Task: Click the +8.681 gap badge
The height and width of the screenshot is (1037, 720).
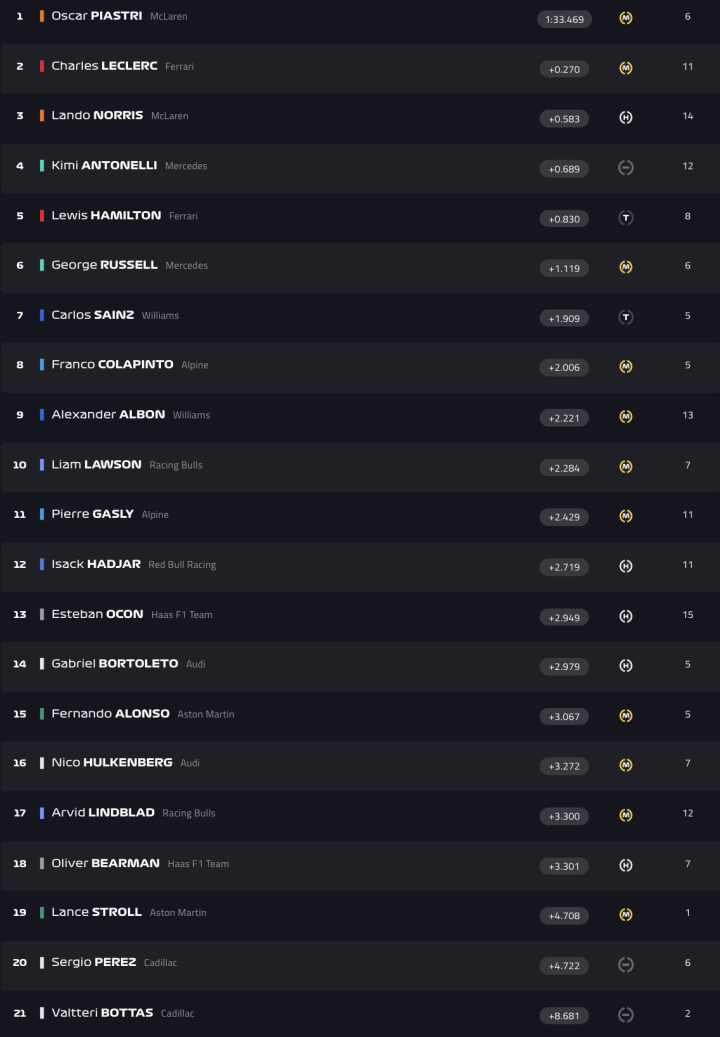Action: pos(564,1016)
